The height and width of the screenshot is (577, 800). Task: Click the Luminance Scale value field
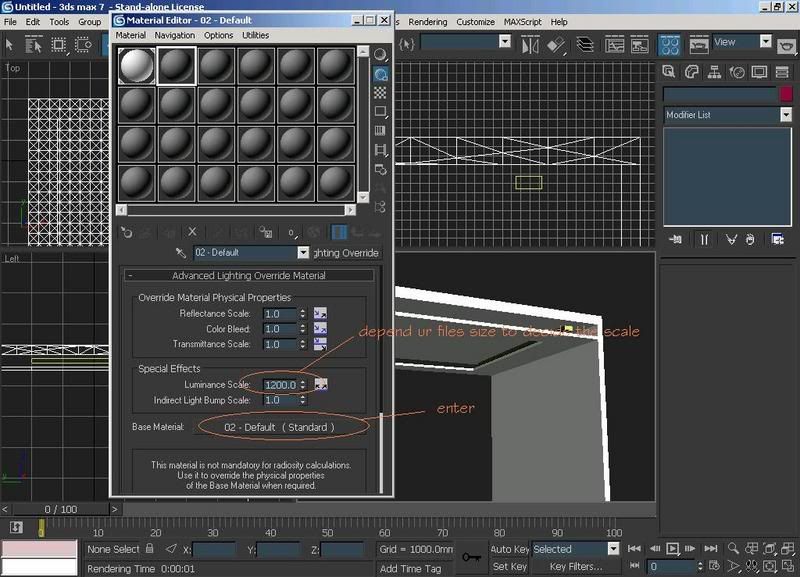(x=280, y=385)
